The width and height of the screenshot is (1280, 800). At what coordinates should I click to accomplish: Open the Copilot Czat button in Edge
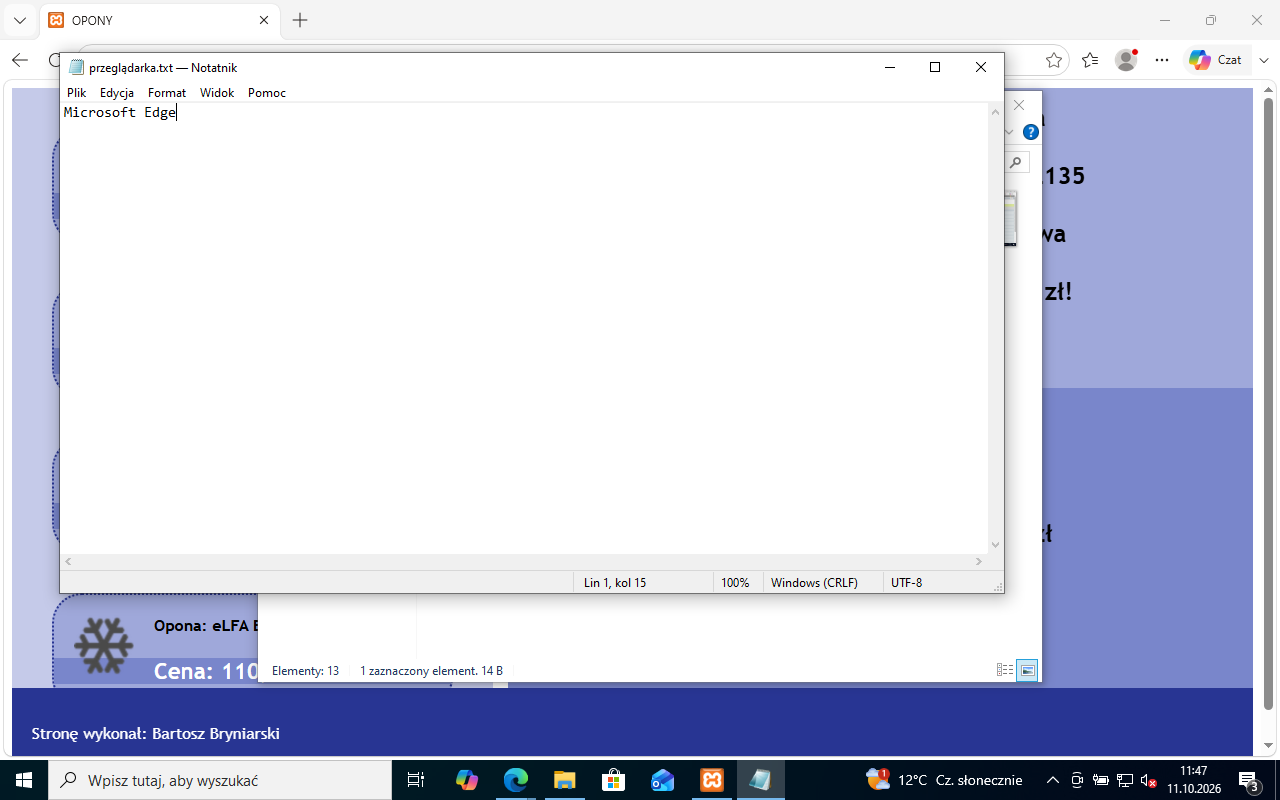coord(1215,60)
